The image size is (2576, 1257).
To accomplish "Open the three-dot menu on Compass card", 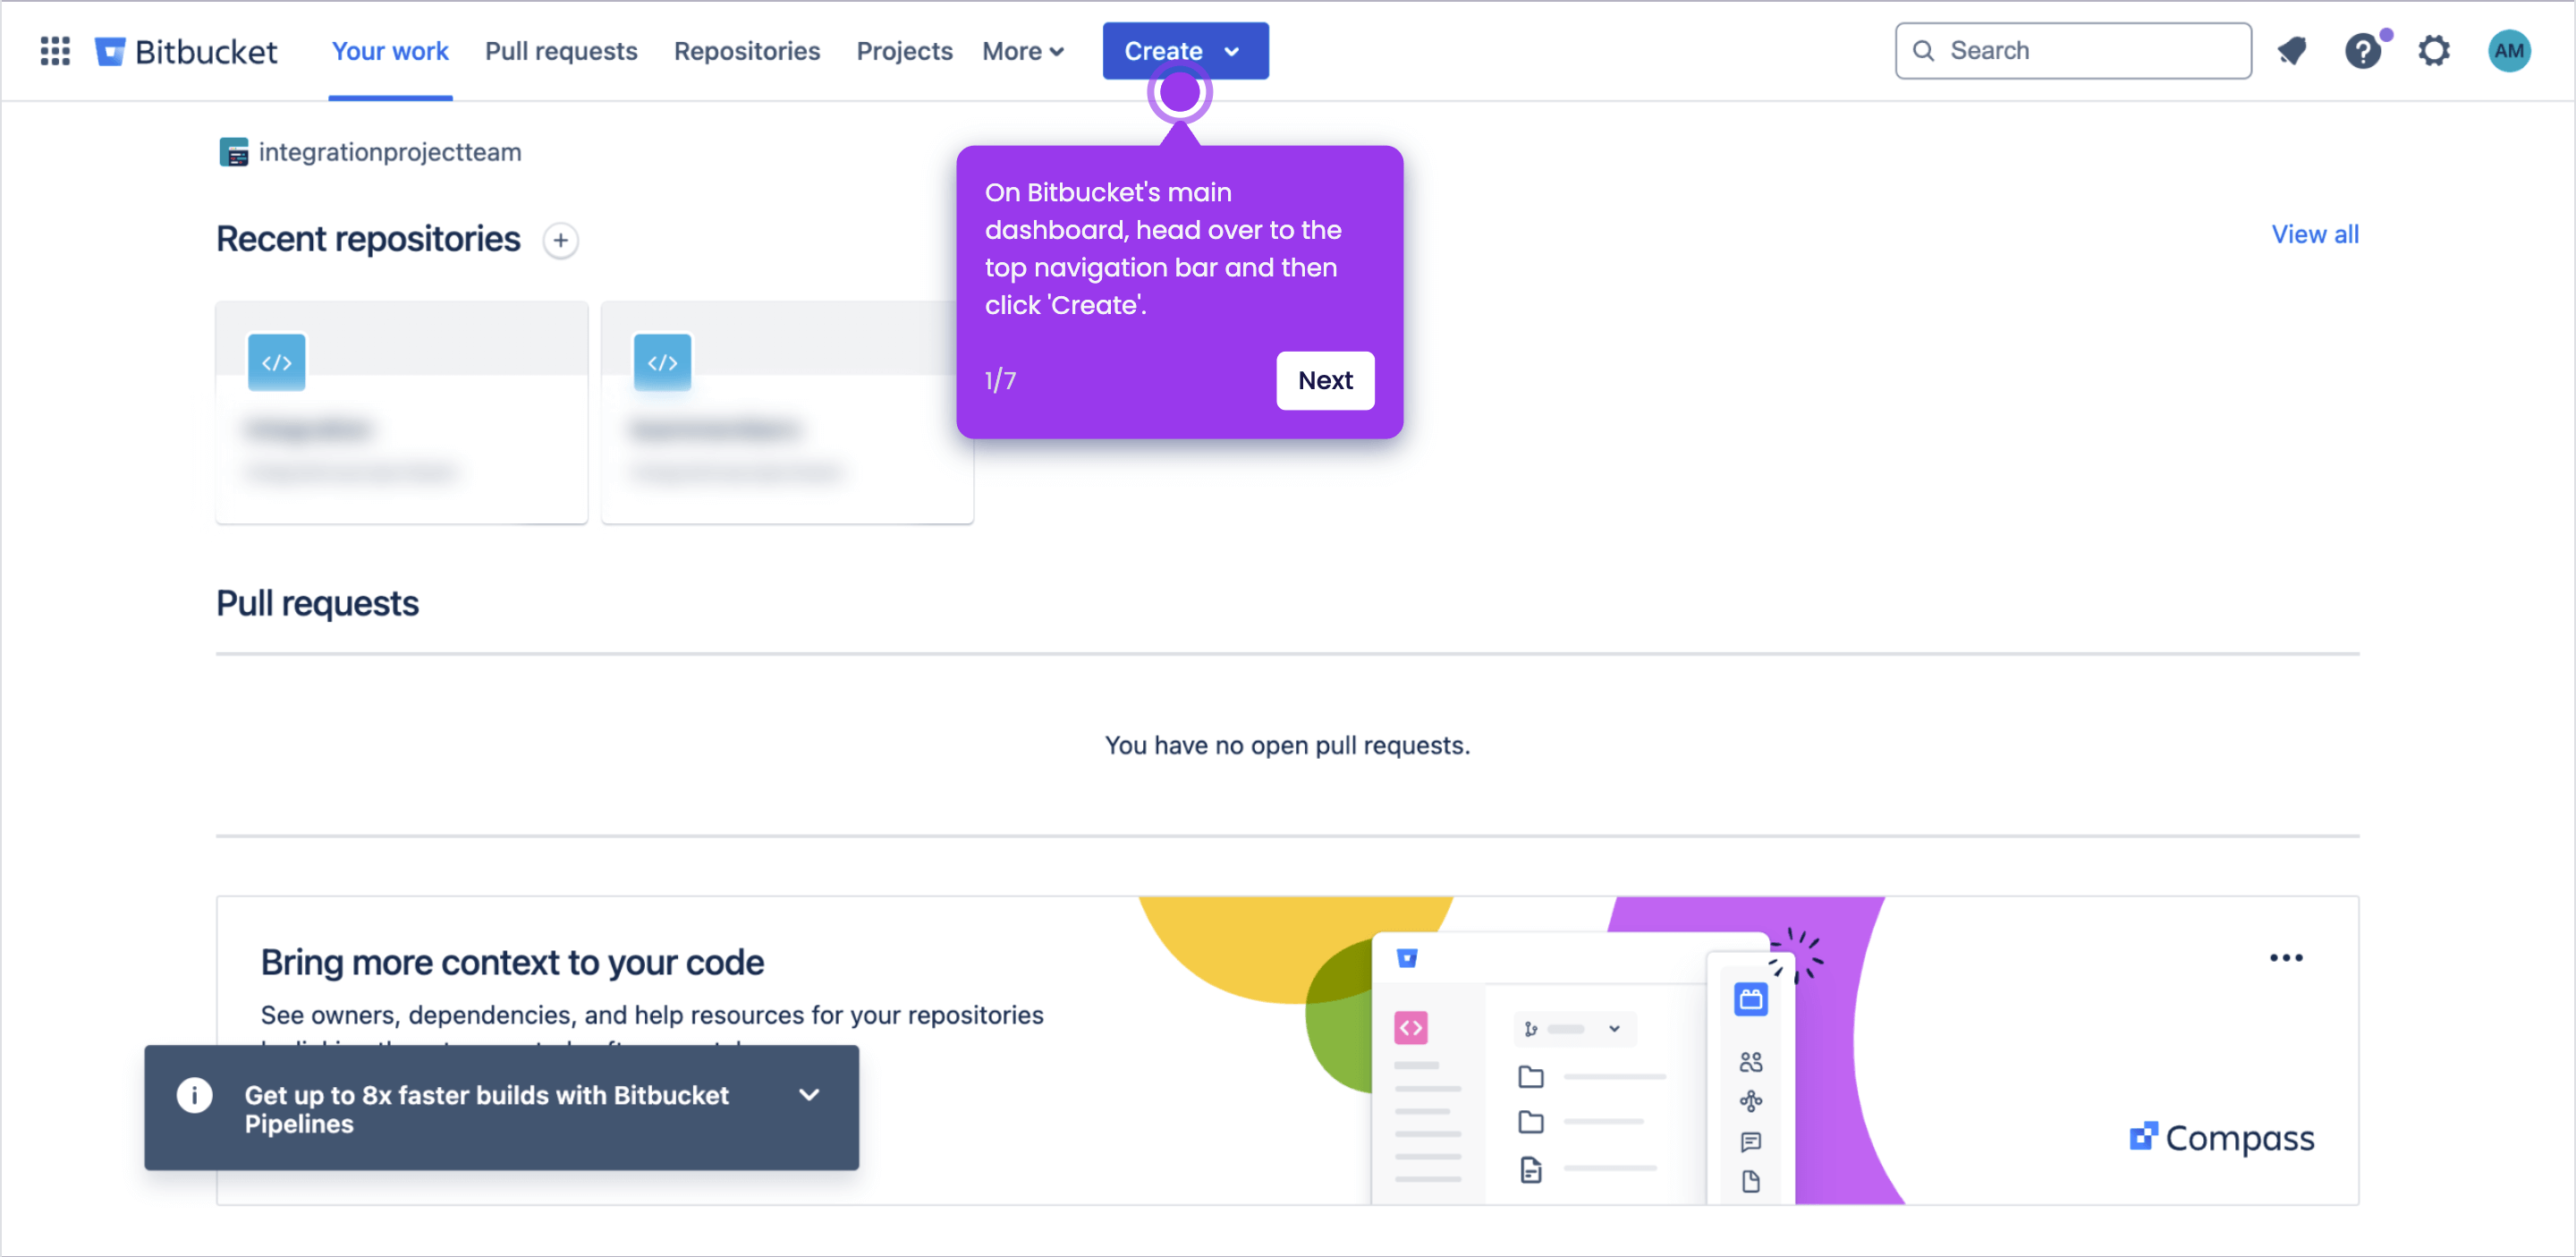I will coord(2286,958).
